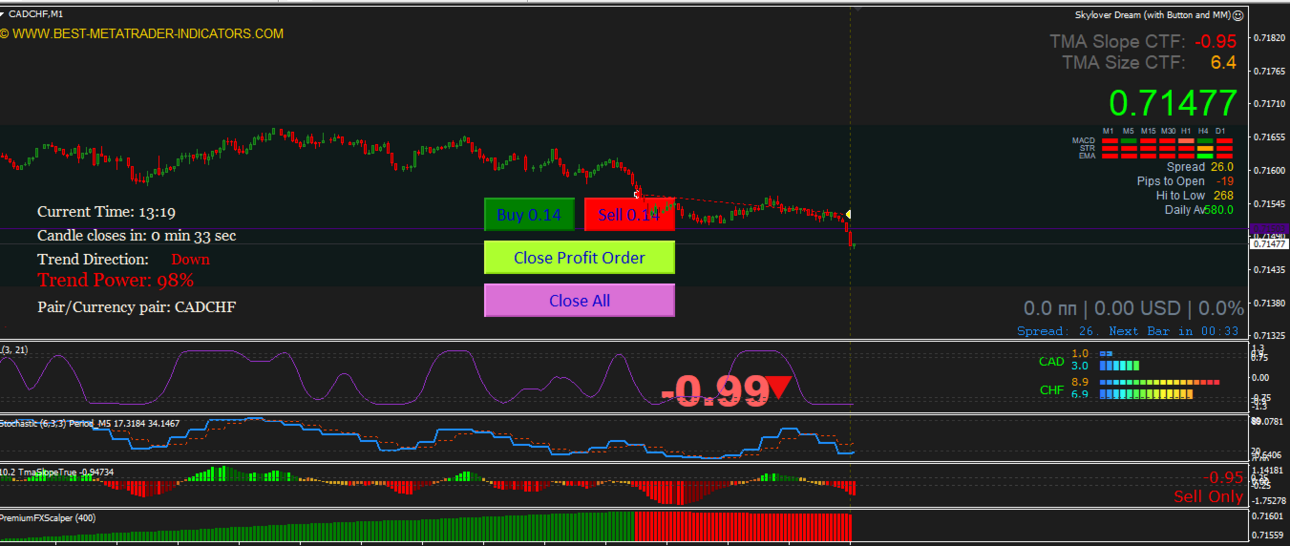Click the large green 0.71477 price
1290x546 pixels.
coord(1172,103)
